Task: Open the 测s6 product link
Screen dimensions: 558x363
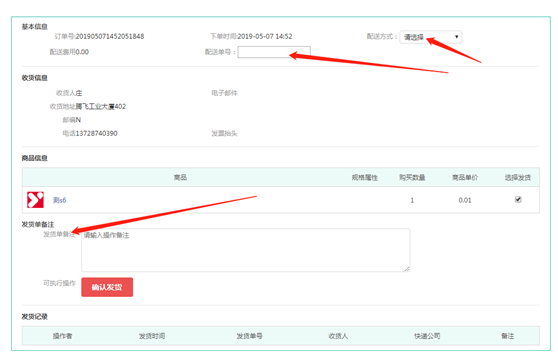Action: click(59, 200)
